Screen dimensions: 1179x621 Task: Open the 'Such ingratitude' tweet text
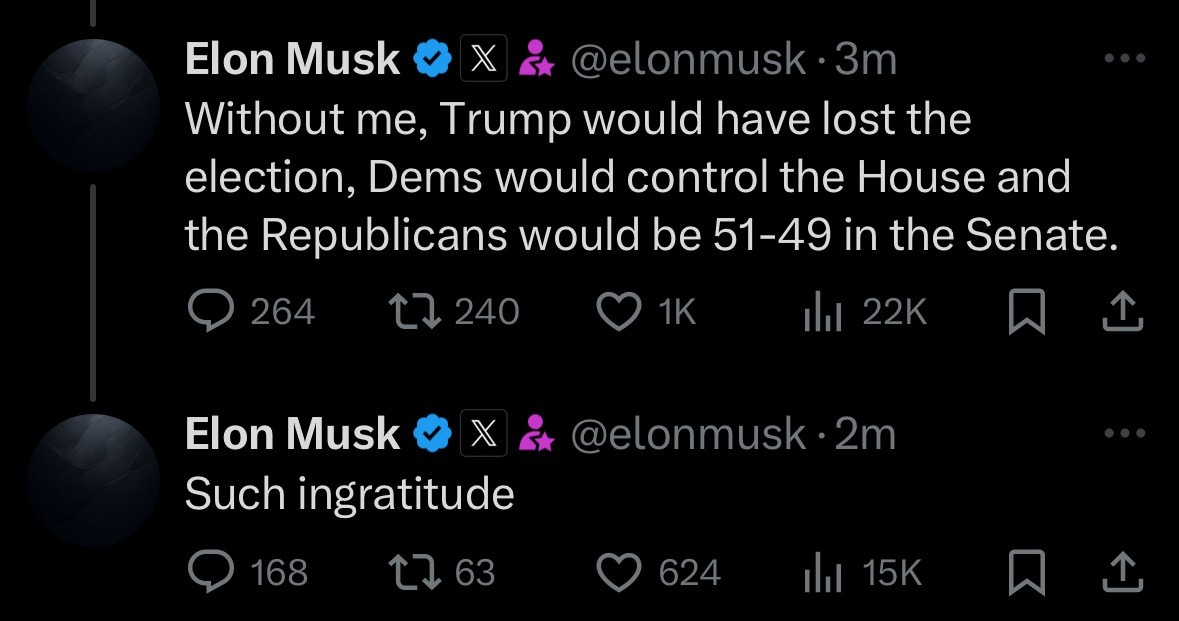coord(349,494)
